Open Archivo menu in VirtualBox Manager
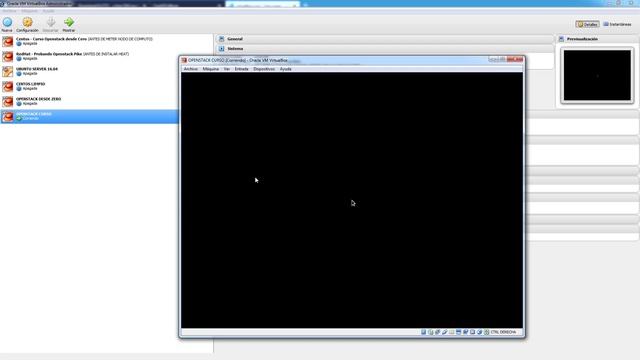 click(9, 11)
